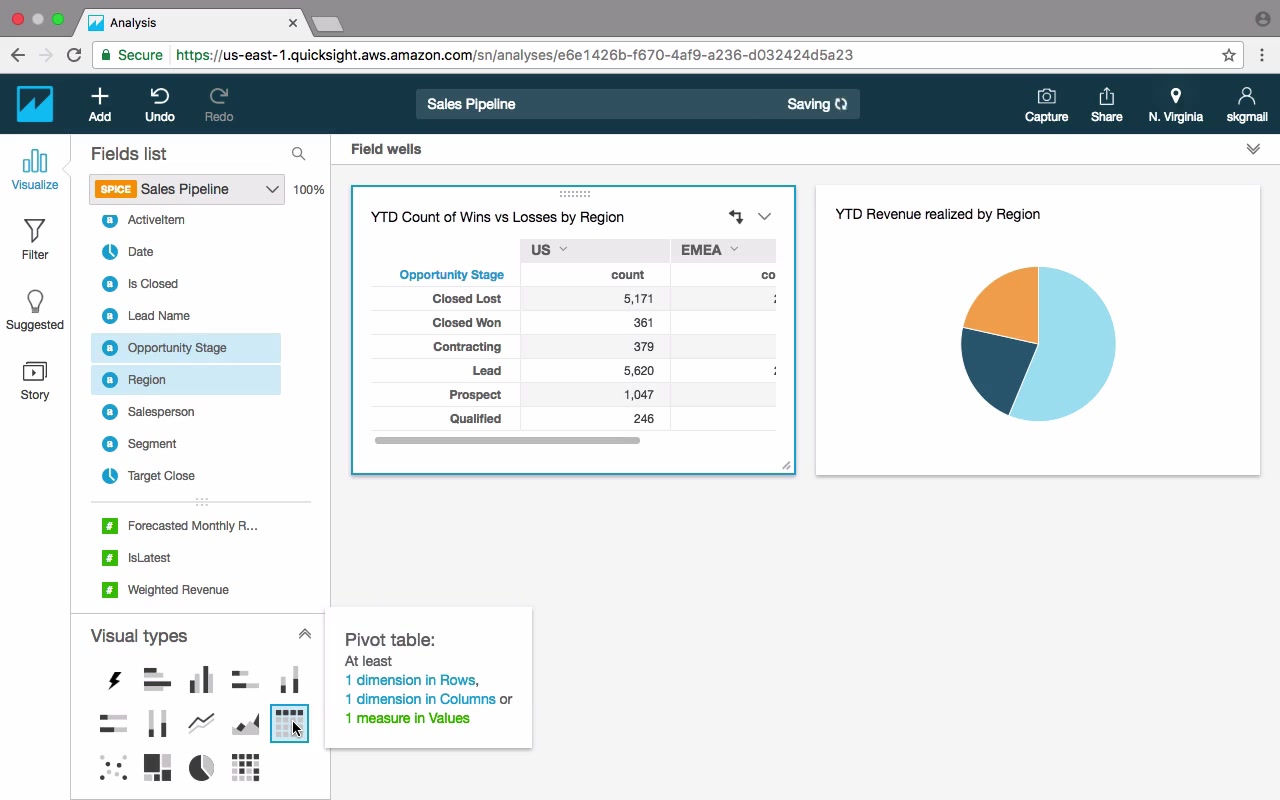The height and width of the screenshot is (800, 1280).
Task: Search the fields list with magnifier icon
Action: (x=298, y=153)
